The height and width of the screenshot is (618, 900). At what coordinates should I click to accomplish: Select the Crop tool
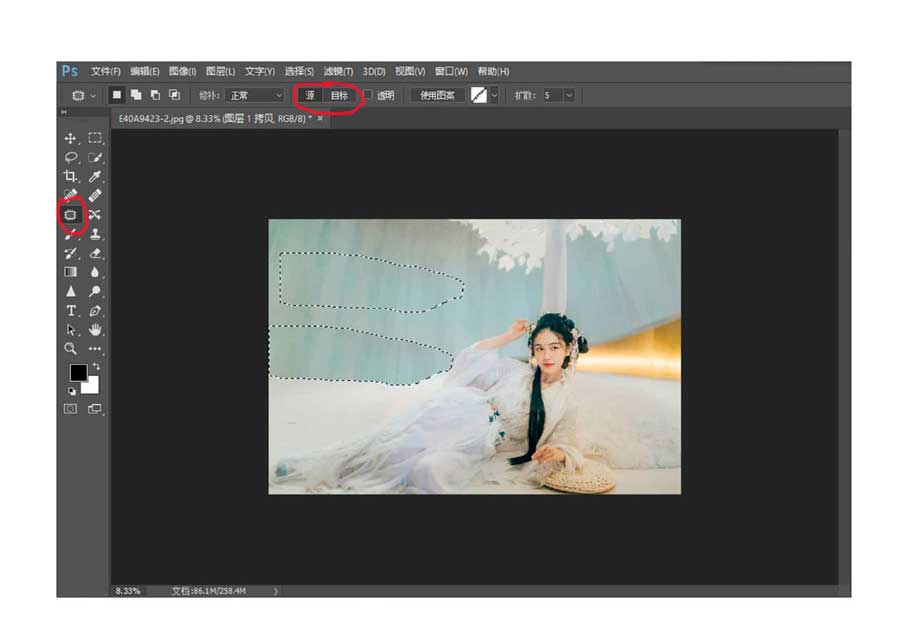coord(71,176)
